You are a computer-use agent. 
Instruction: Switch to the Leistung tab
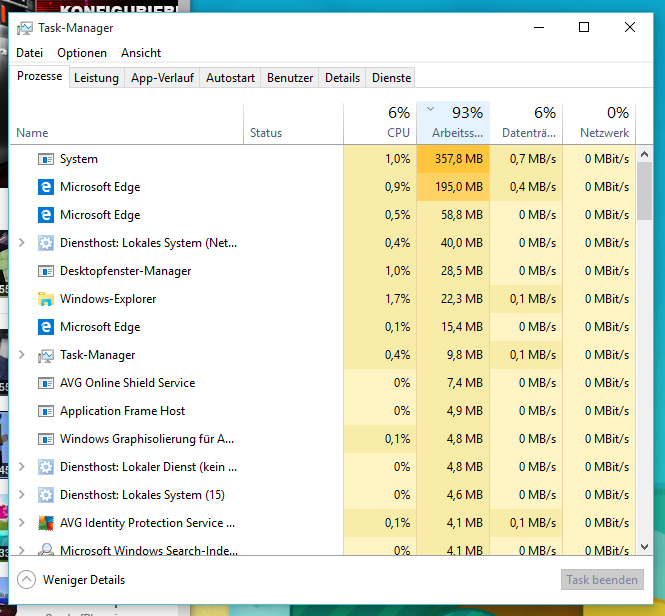click(96, 78)
